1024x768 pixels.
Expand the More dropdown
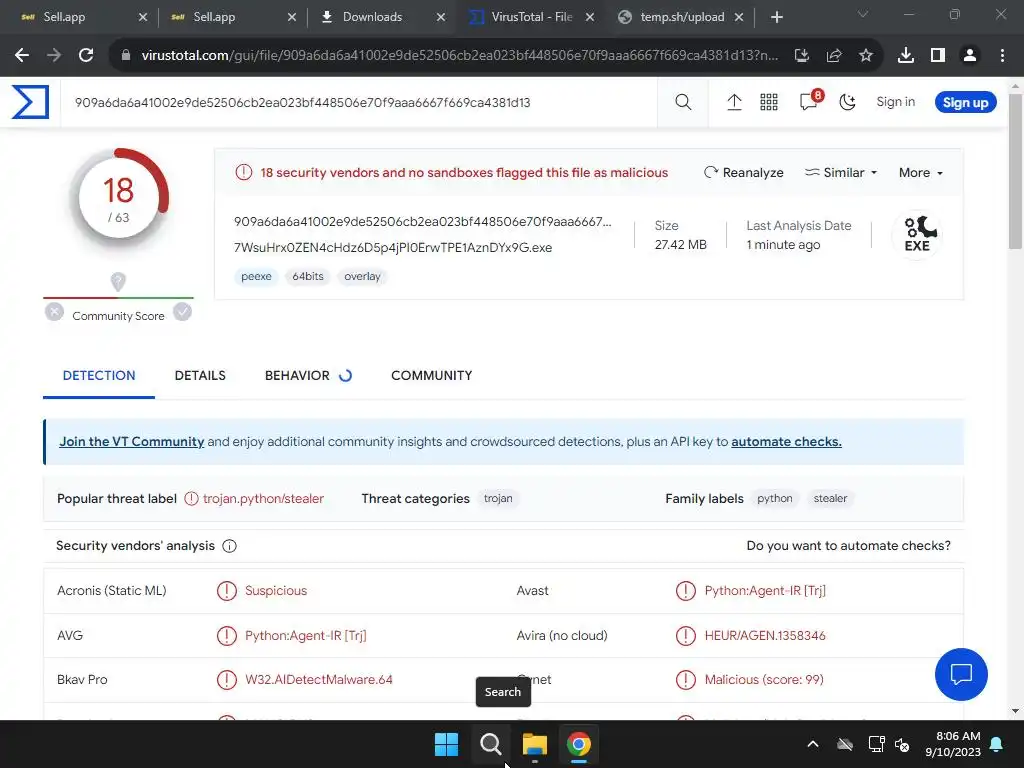click(921, 172)
